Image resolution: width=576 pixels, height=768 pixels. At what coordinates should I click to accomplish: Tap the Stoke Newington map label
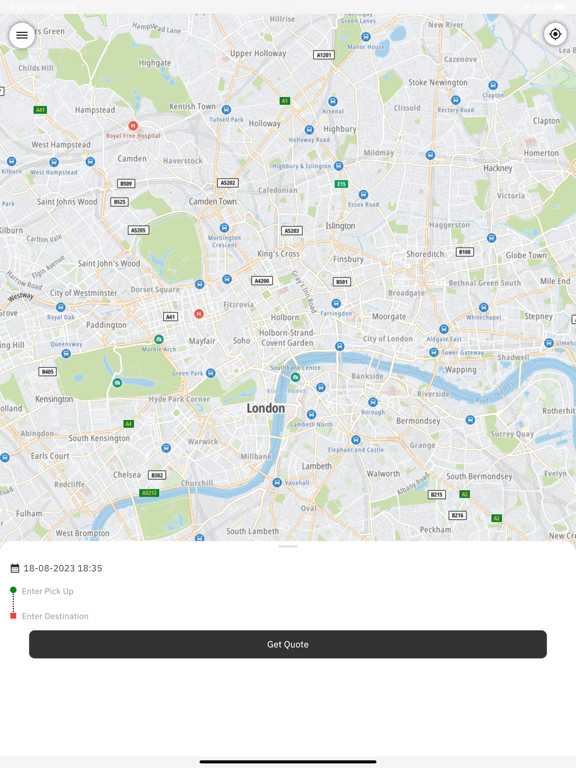click(438, 82)
